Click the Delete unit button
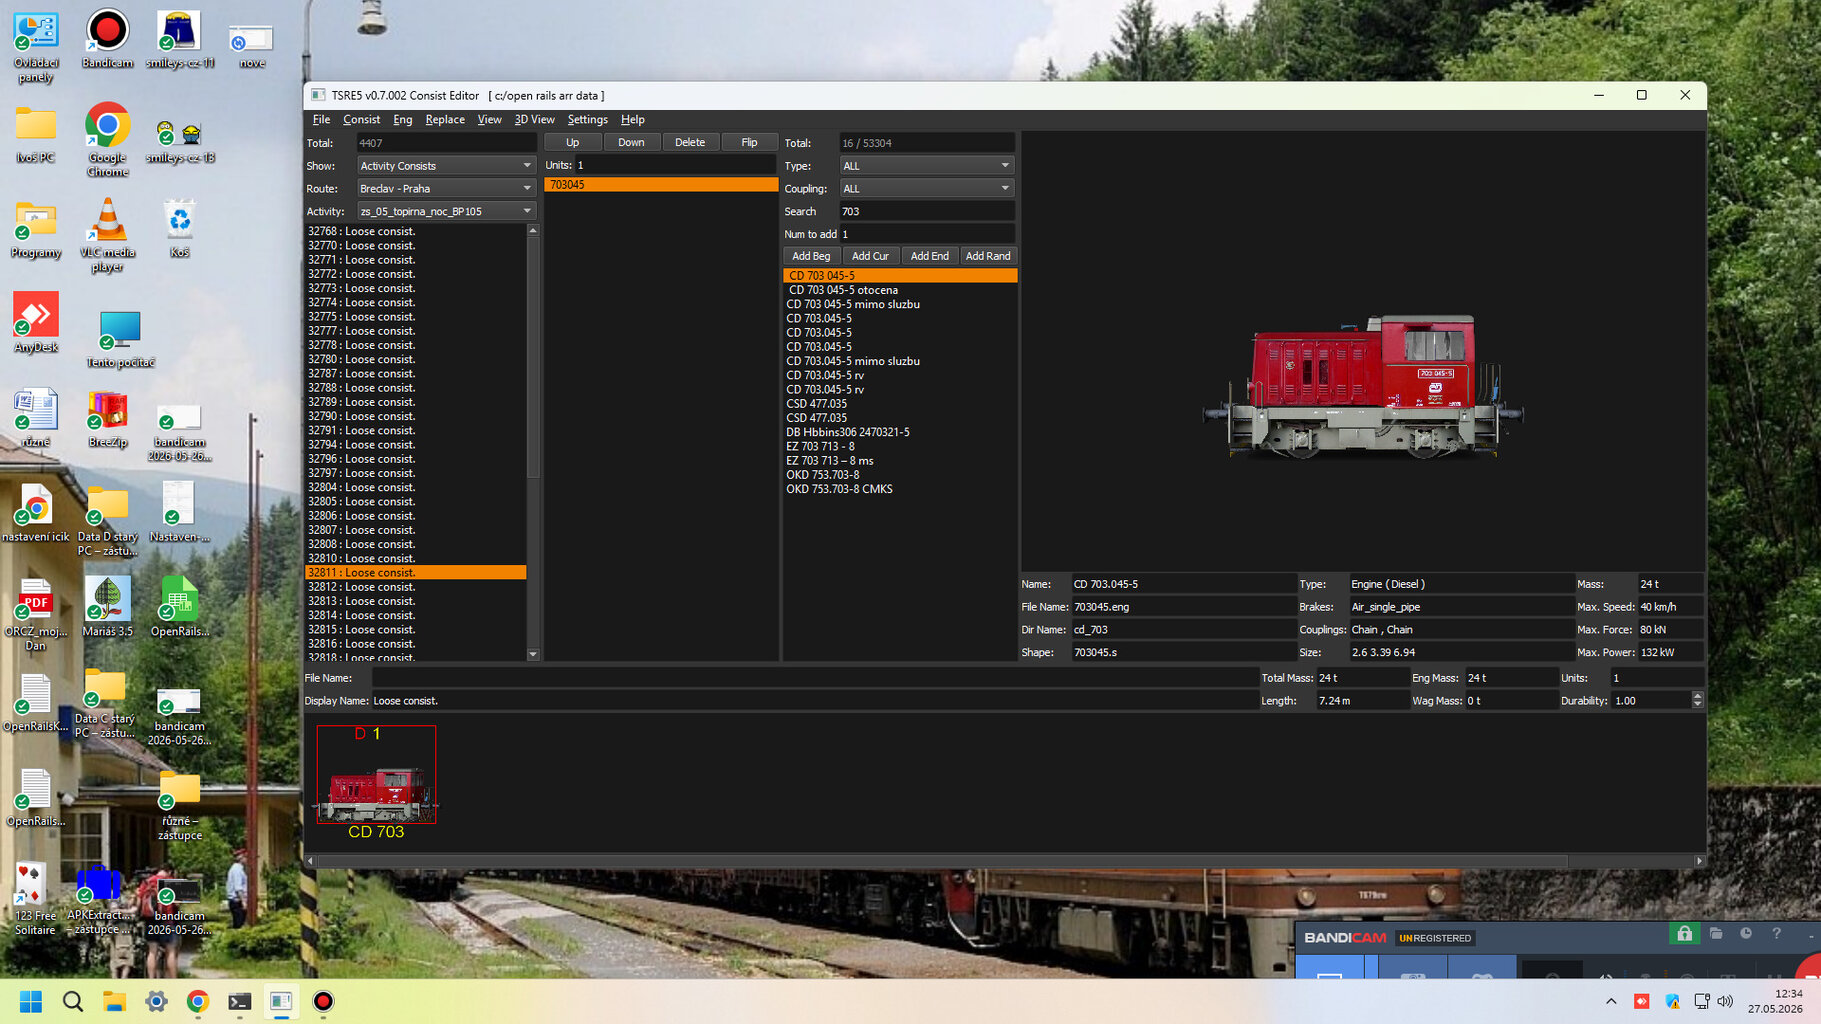Image resolution: width=1821 pixels, height=1024 pixels. pos(690,142)
